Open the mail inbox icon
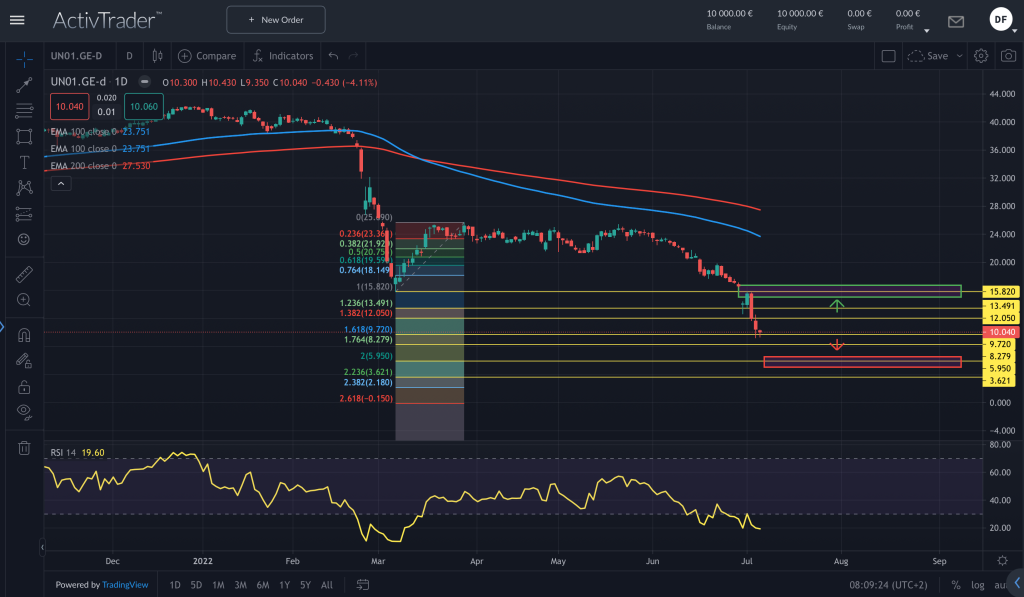 pyautogui.click(x=956, y=21)
